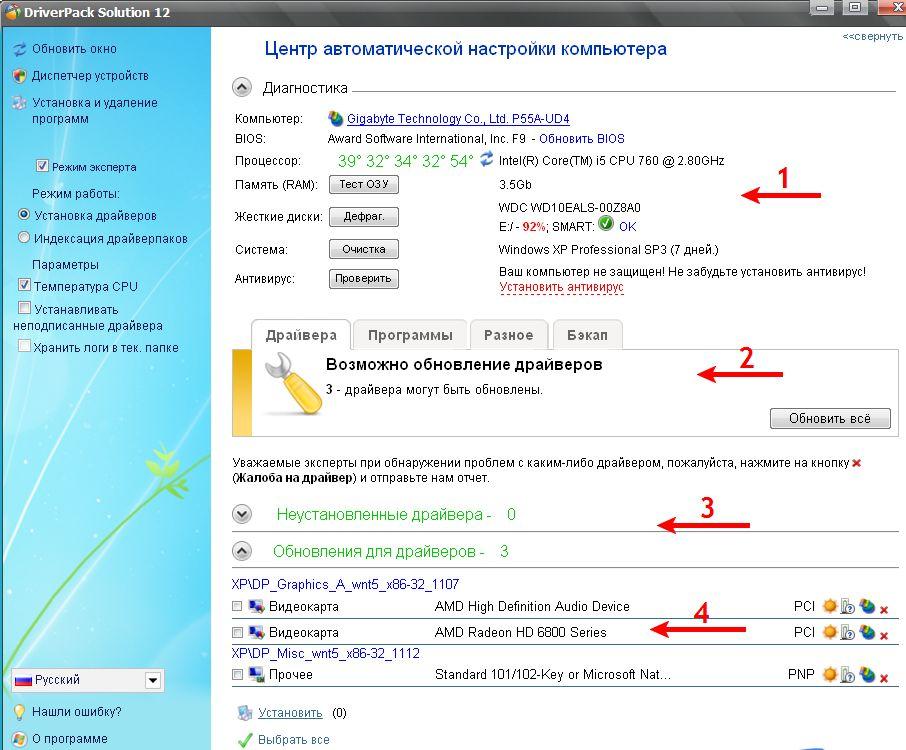
Task: Click the green checkmark beside Выбрать все
Action: pos(245,740)
